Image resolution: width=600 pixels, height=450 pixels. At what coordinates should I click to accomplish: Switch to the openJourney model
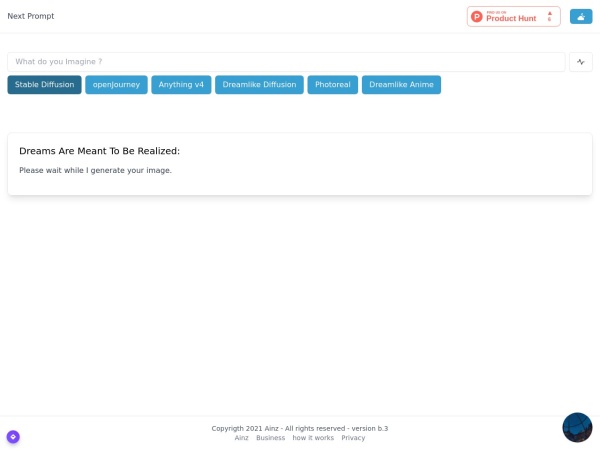coord(116,85)
